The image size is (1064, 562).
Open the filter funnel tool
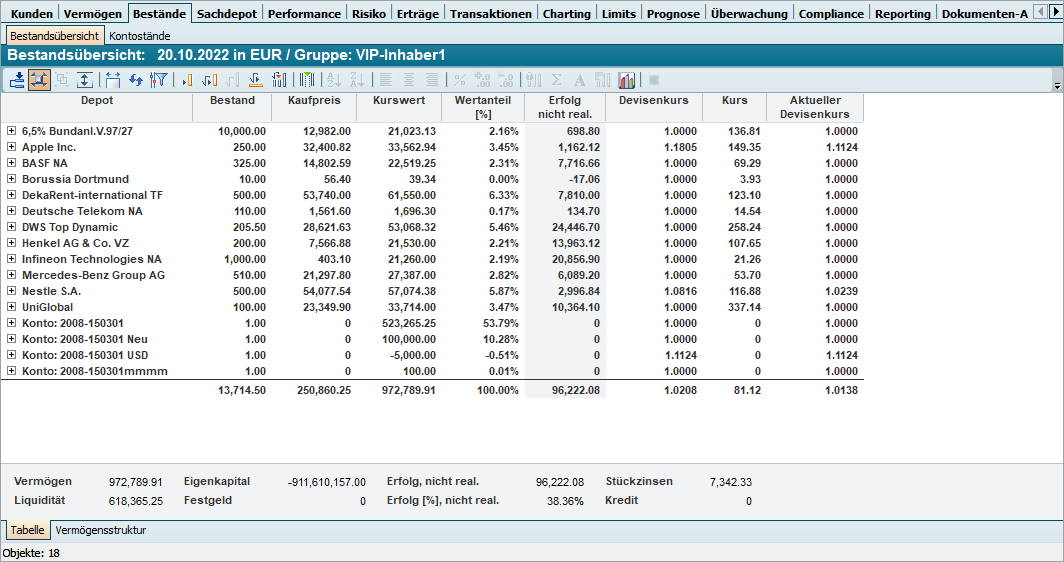pyautogui.click(x=158, y=80)
